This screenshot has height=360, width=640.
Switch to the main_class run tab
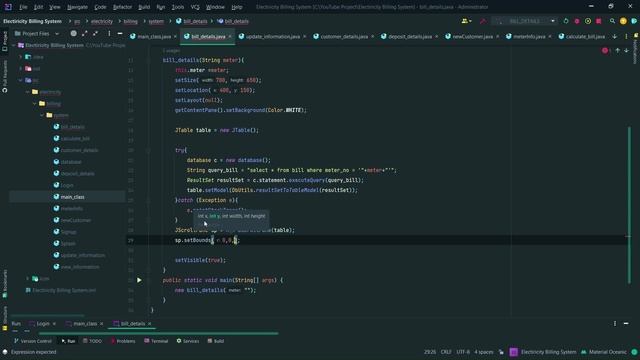(x=85, y=324)
